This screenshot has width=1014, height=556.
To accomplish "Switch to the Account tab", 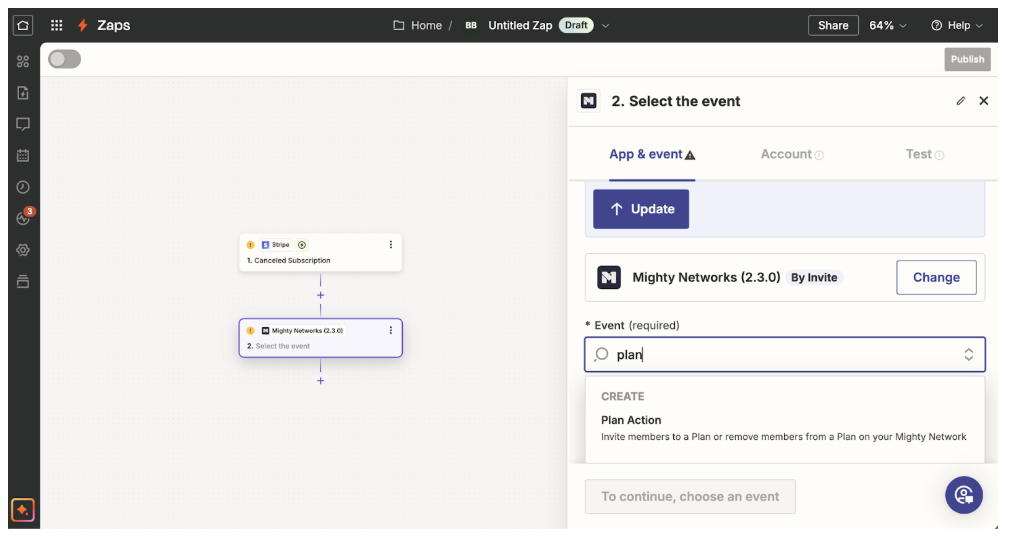I will click(x=792, y=155).
